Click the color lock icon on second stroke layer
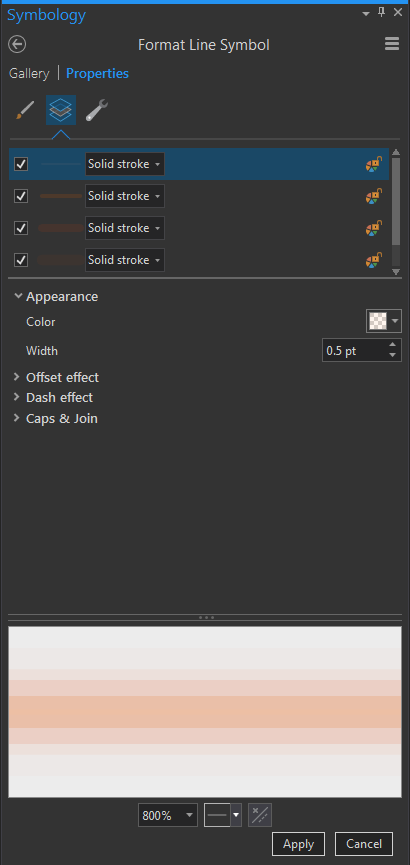 [x=374, y=196]
